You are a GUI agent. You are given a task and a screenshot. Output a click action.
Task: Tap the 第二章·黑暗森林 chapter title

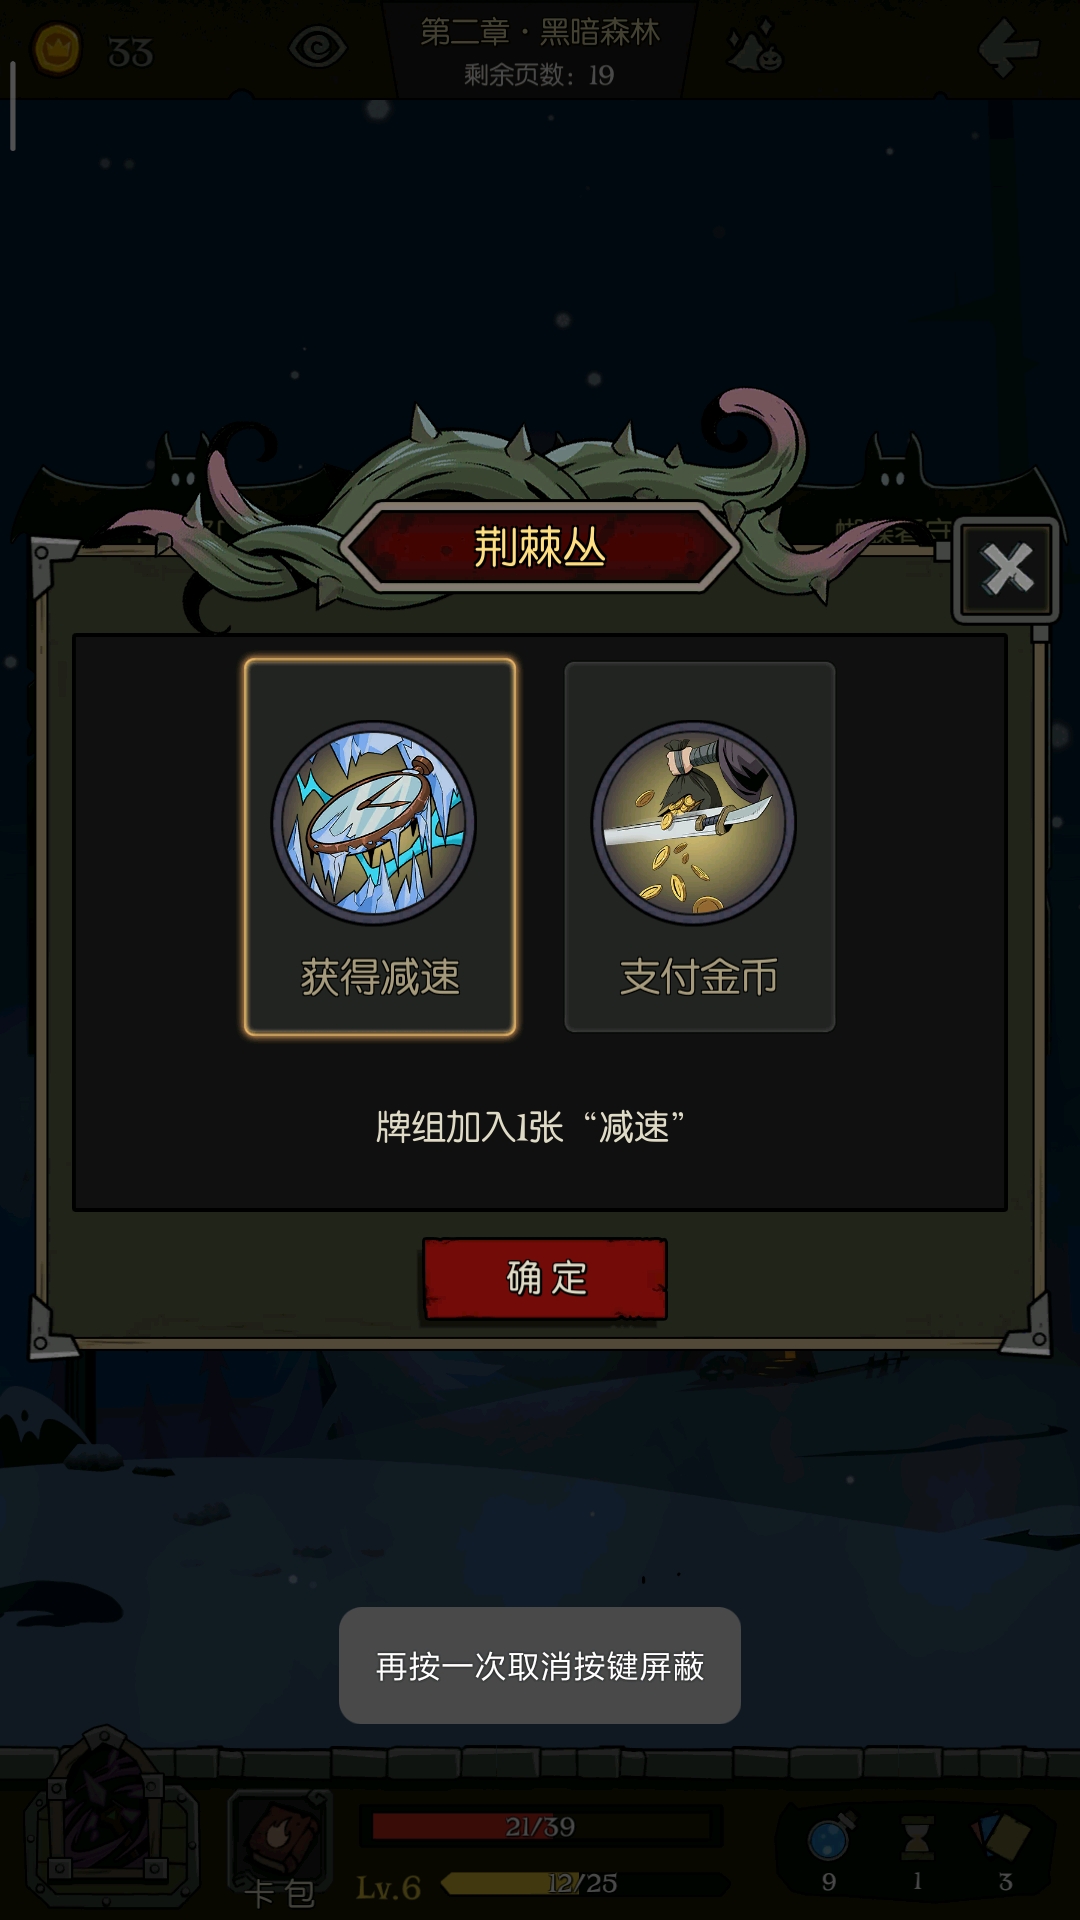pos(540,33)
